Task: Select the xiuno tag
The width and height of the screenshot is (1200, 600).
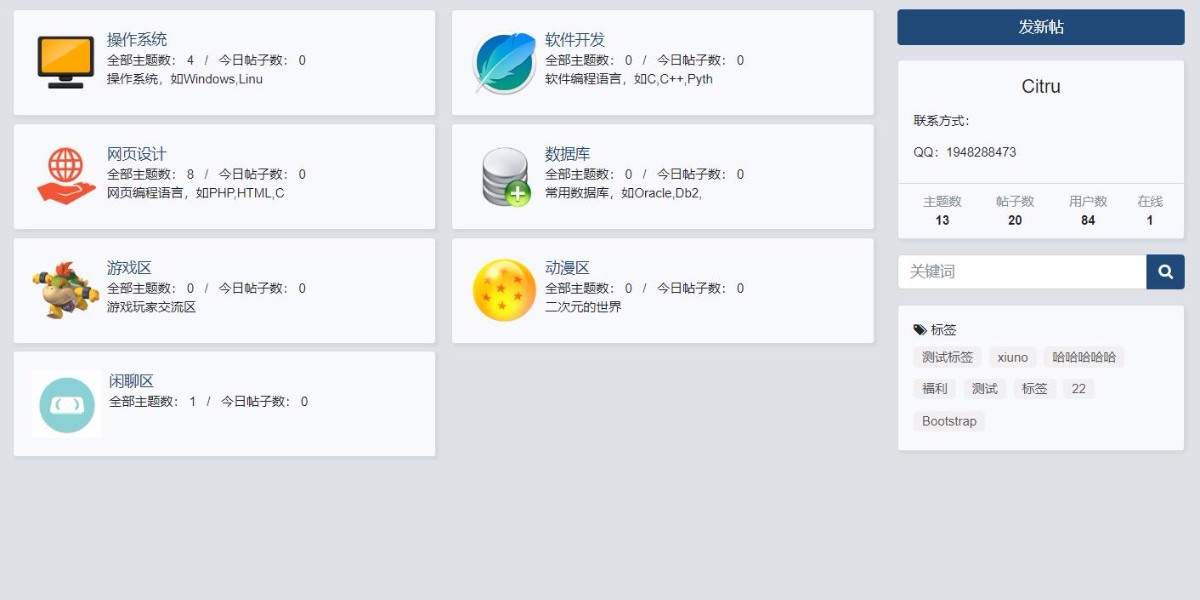Action: (1012, 357)
